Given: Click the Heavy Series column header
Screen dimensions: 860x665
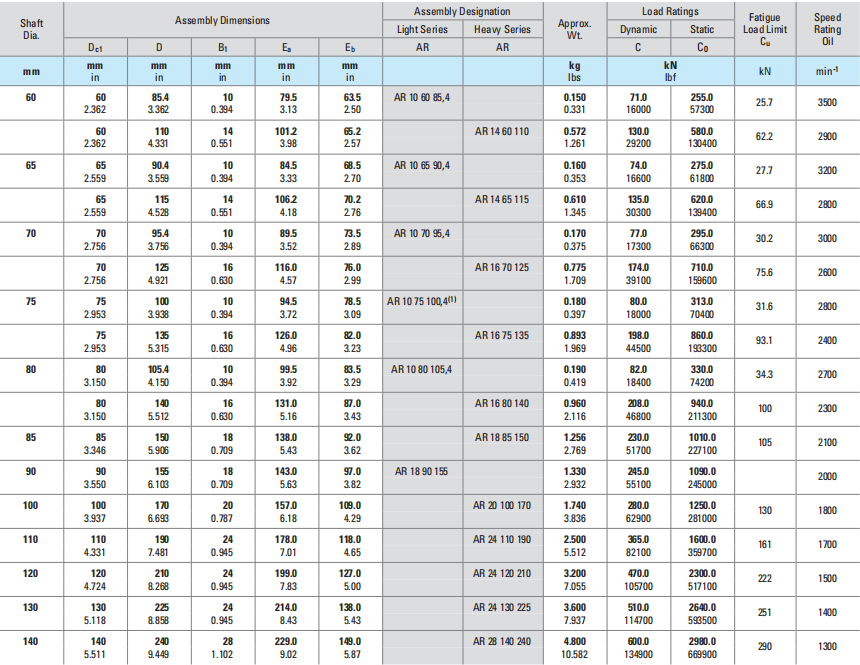Looking at the screenshot, I should (503, 30).
